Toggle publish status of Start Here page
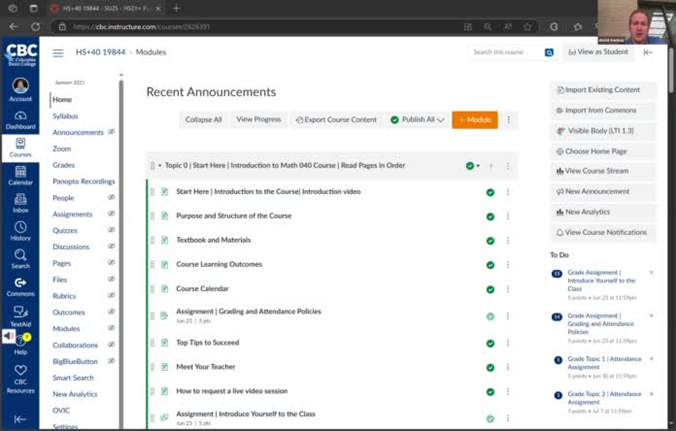Image resolution: width=676 pixels, height=431 pixels. pos(490,192)
